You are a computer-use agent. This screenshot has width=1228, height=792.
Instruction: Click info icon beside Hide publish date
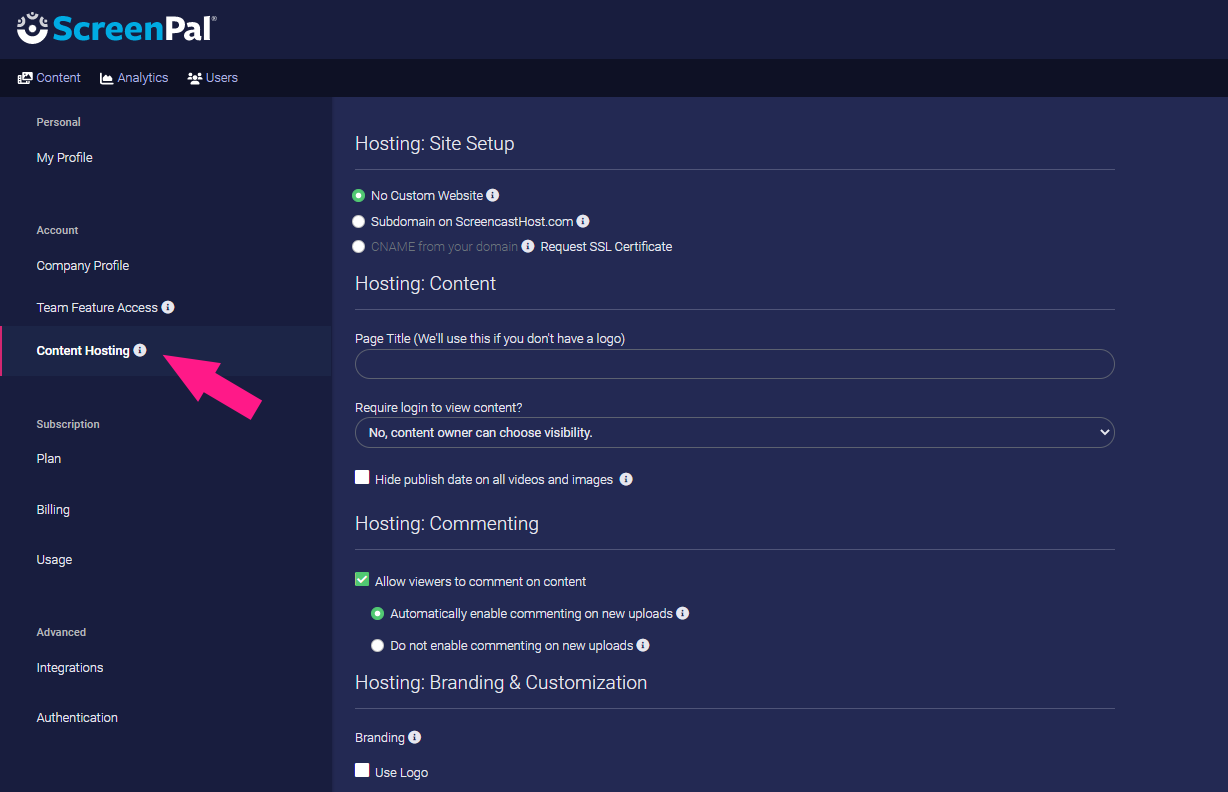[626, 479]
